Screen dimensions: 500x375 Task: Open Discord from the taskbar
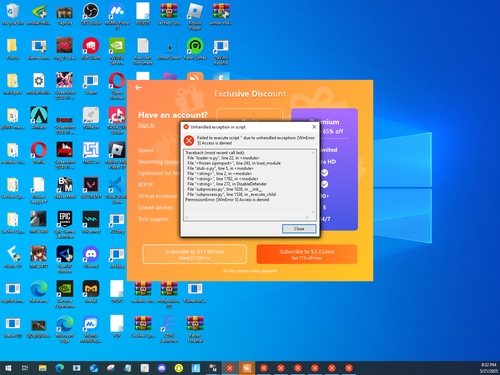tap(162, 368)
